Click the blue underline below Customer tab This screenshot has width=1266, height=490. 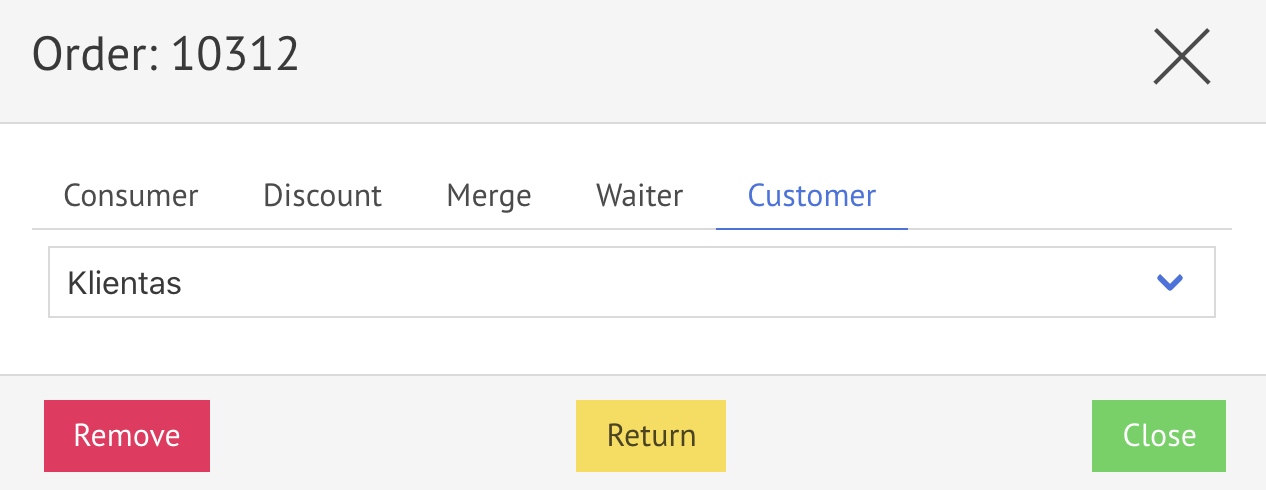[811, 228]
